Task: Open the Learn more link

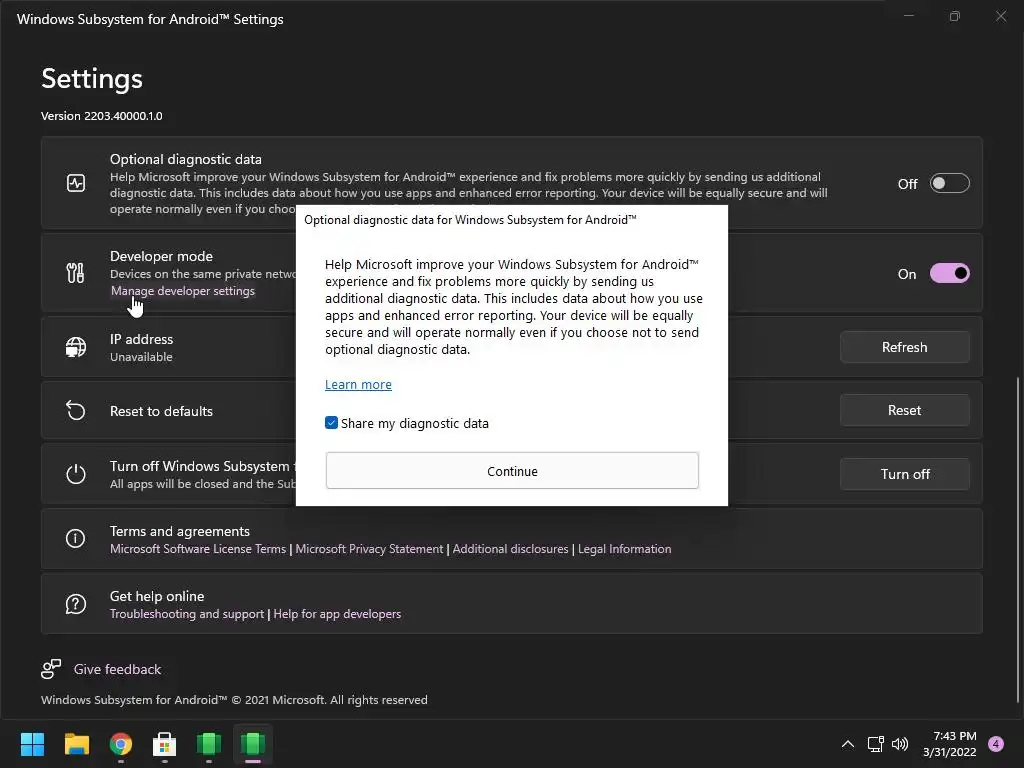Action: pos(359,385)
